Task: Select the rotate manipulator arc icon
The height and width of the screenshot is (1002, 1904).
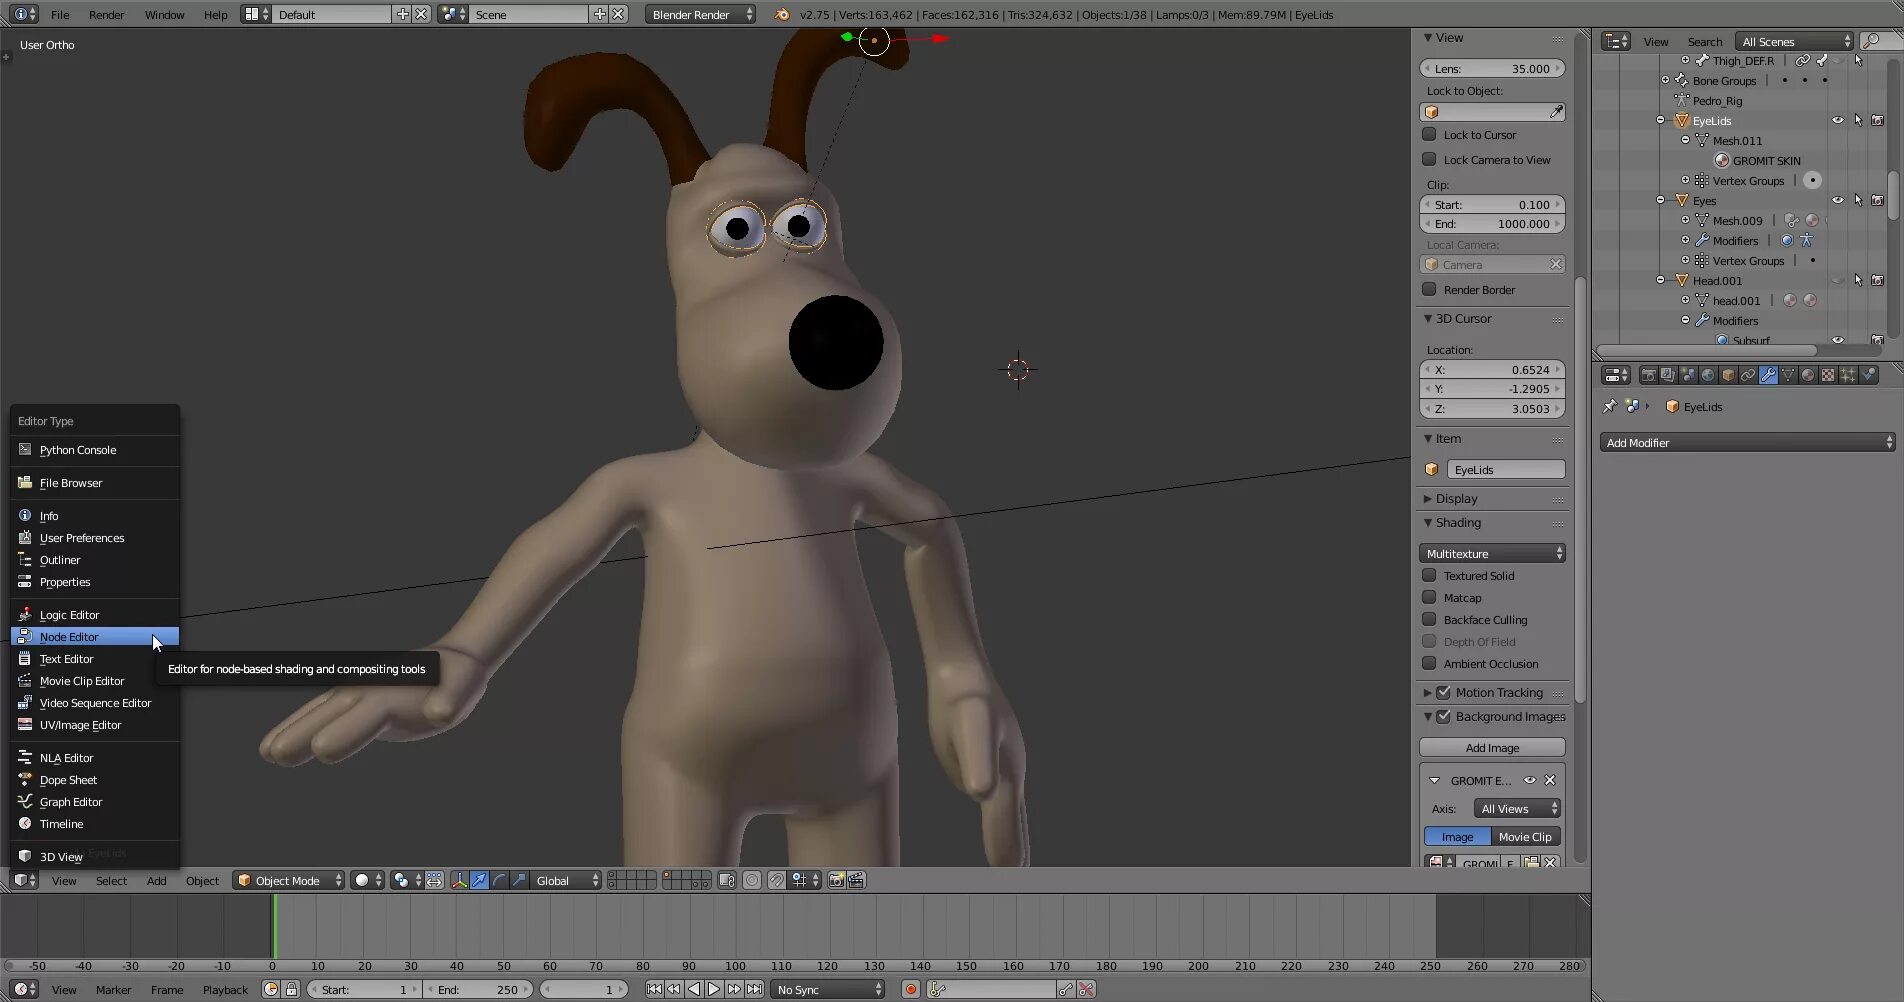Action: point(499,880)
